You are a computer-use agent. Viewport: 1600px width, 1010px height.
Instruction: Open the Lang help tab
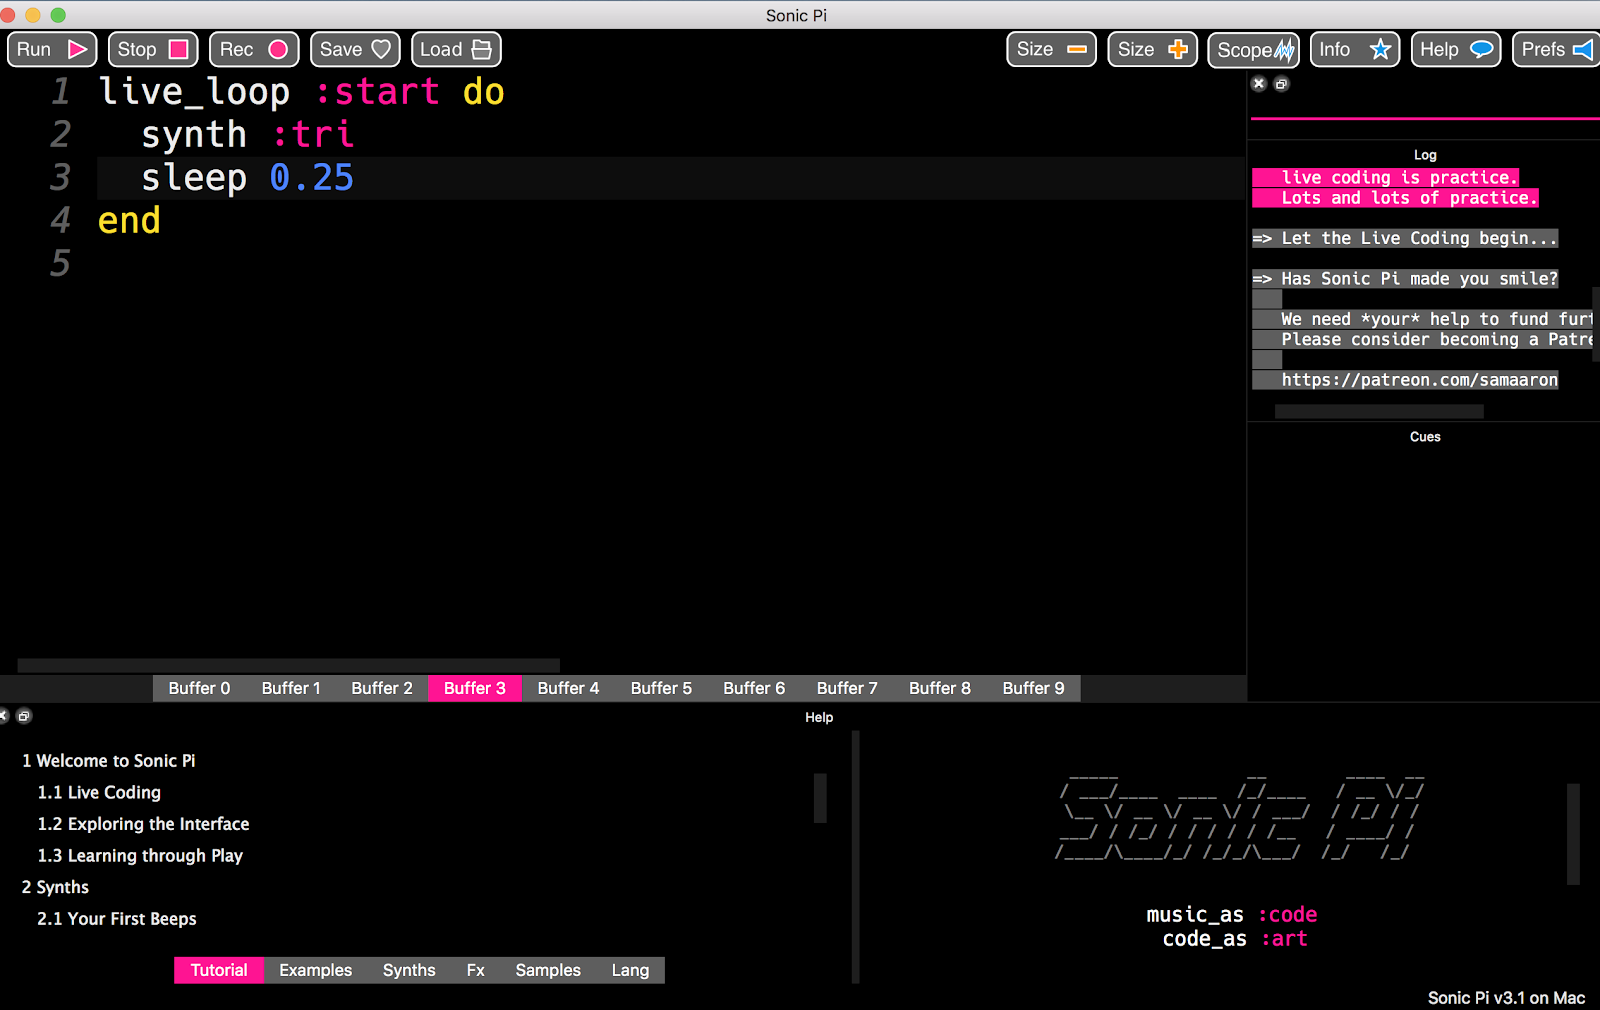tap(630, 970)
